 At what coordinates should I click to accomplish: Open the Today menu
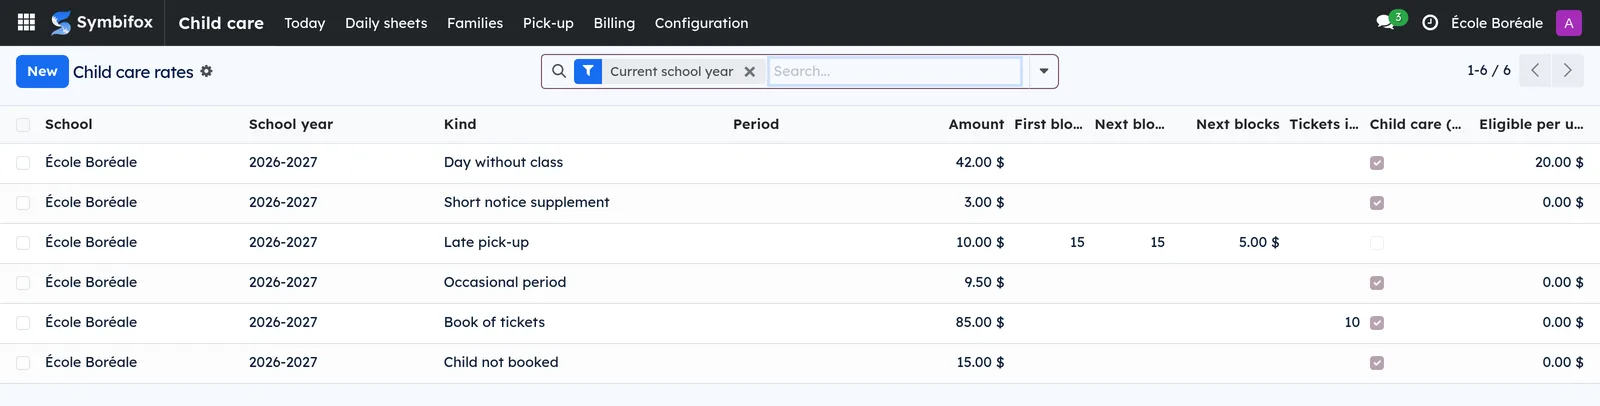(x=304, y=22)
